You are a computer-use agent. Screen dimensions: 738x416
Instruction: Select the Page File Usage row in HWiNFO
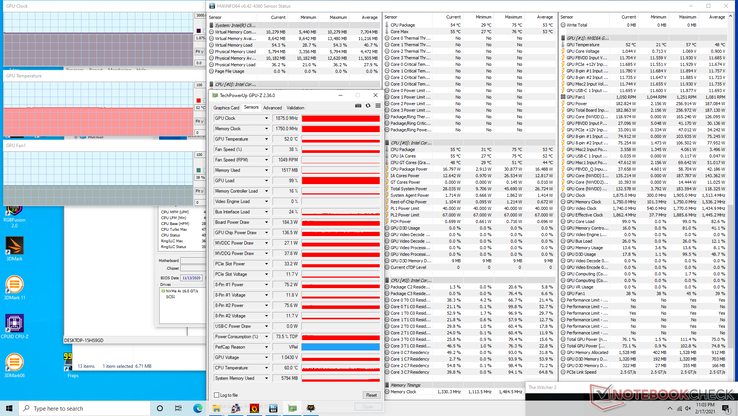[x=294, y=71]
